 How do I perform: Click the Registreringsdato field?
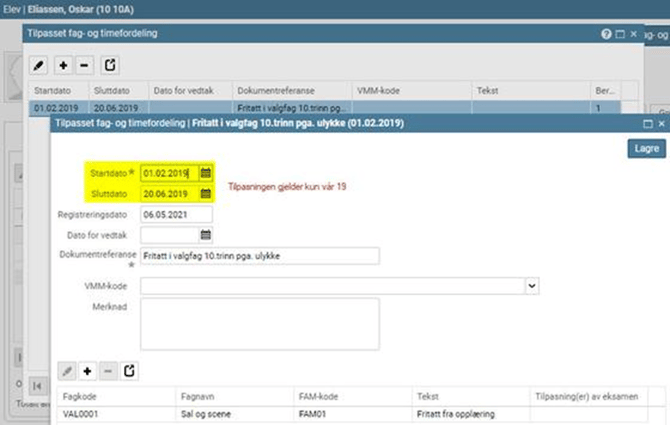(176, 214)
